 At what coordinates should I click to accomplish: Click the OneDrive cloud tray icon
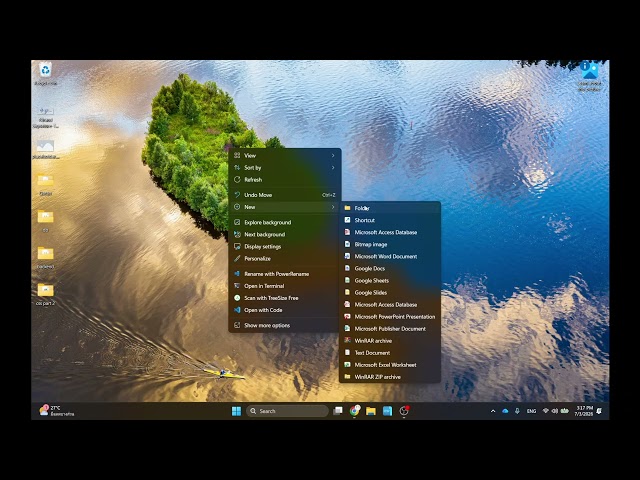[x=505, y=411]
